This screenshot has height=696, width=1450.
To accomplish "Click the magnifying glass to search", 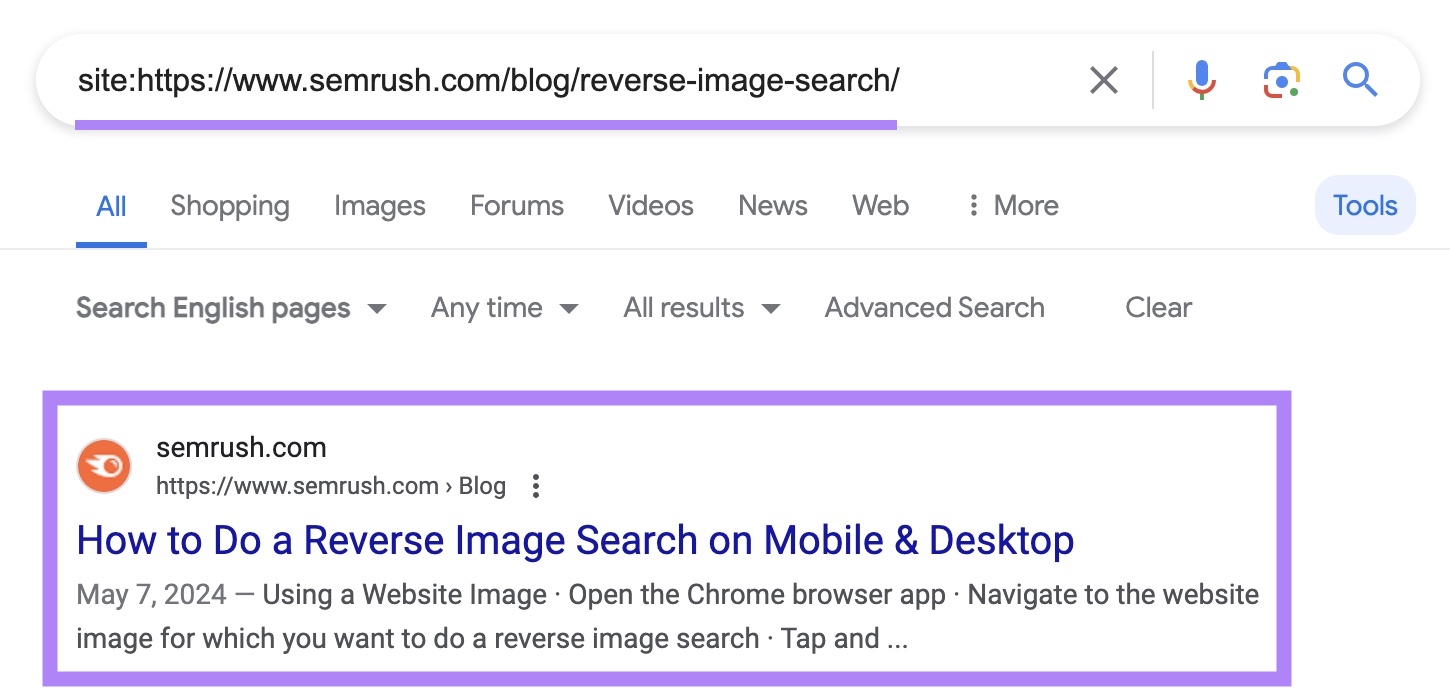I will click(x=1360, y=80).
